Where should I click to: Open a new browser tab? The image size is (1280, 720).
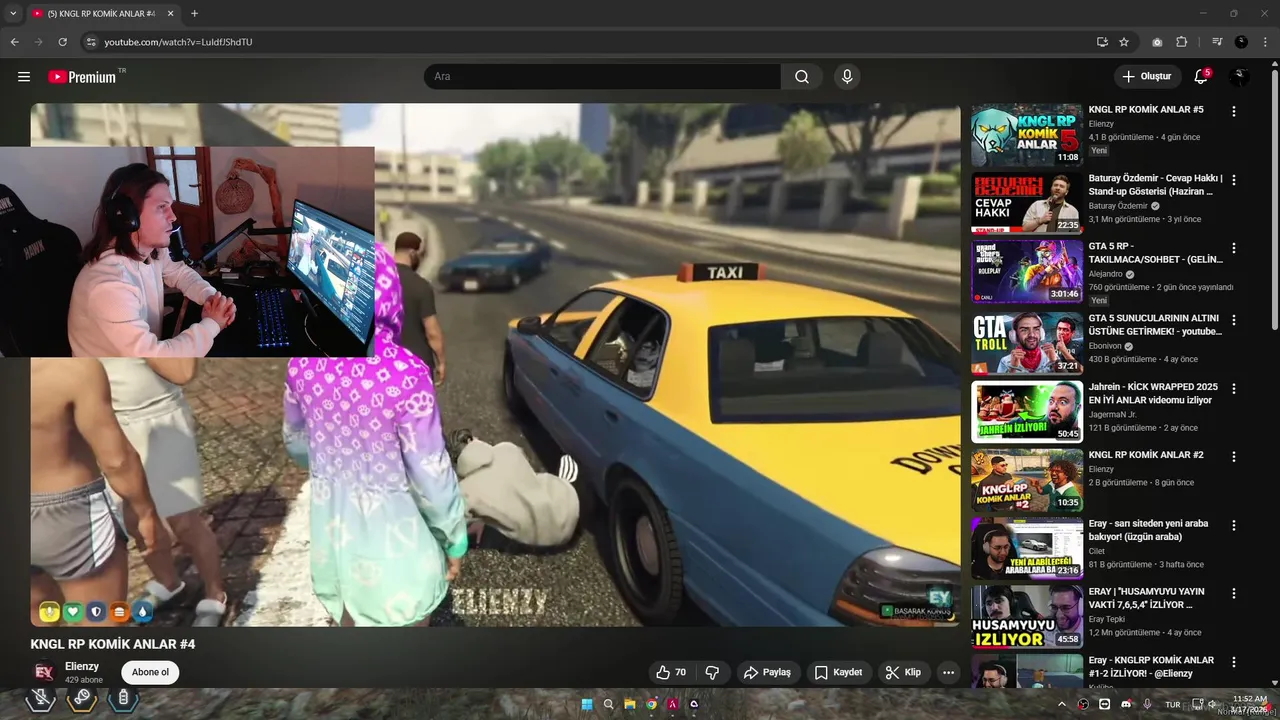(194, 13)
